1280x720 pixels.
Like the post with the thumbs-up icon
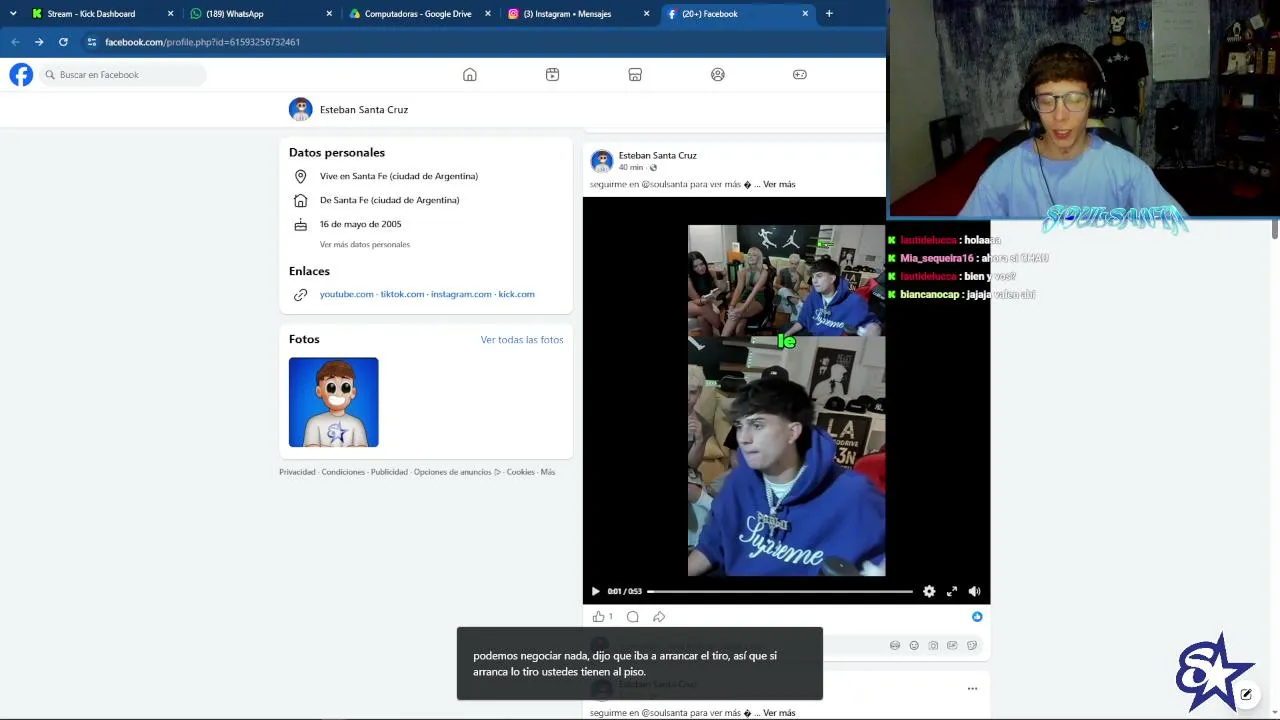click(x=598, y=617)
